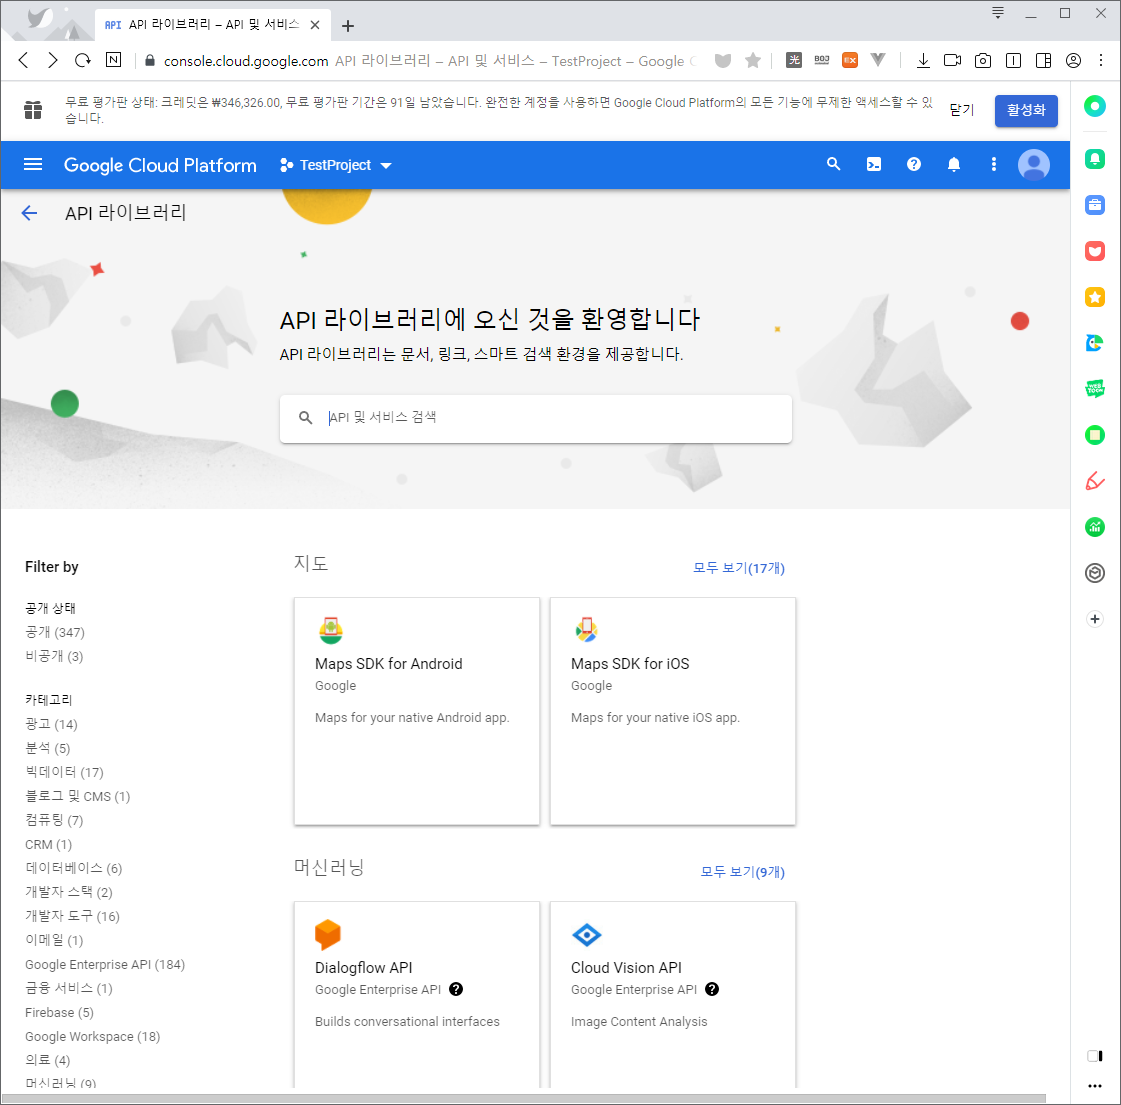The image size is (1121, 1105).
Task: Go forward using the browser forward arrow
Action: 53,60
